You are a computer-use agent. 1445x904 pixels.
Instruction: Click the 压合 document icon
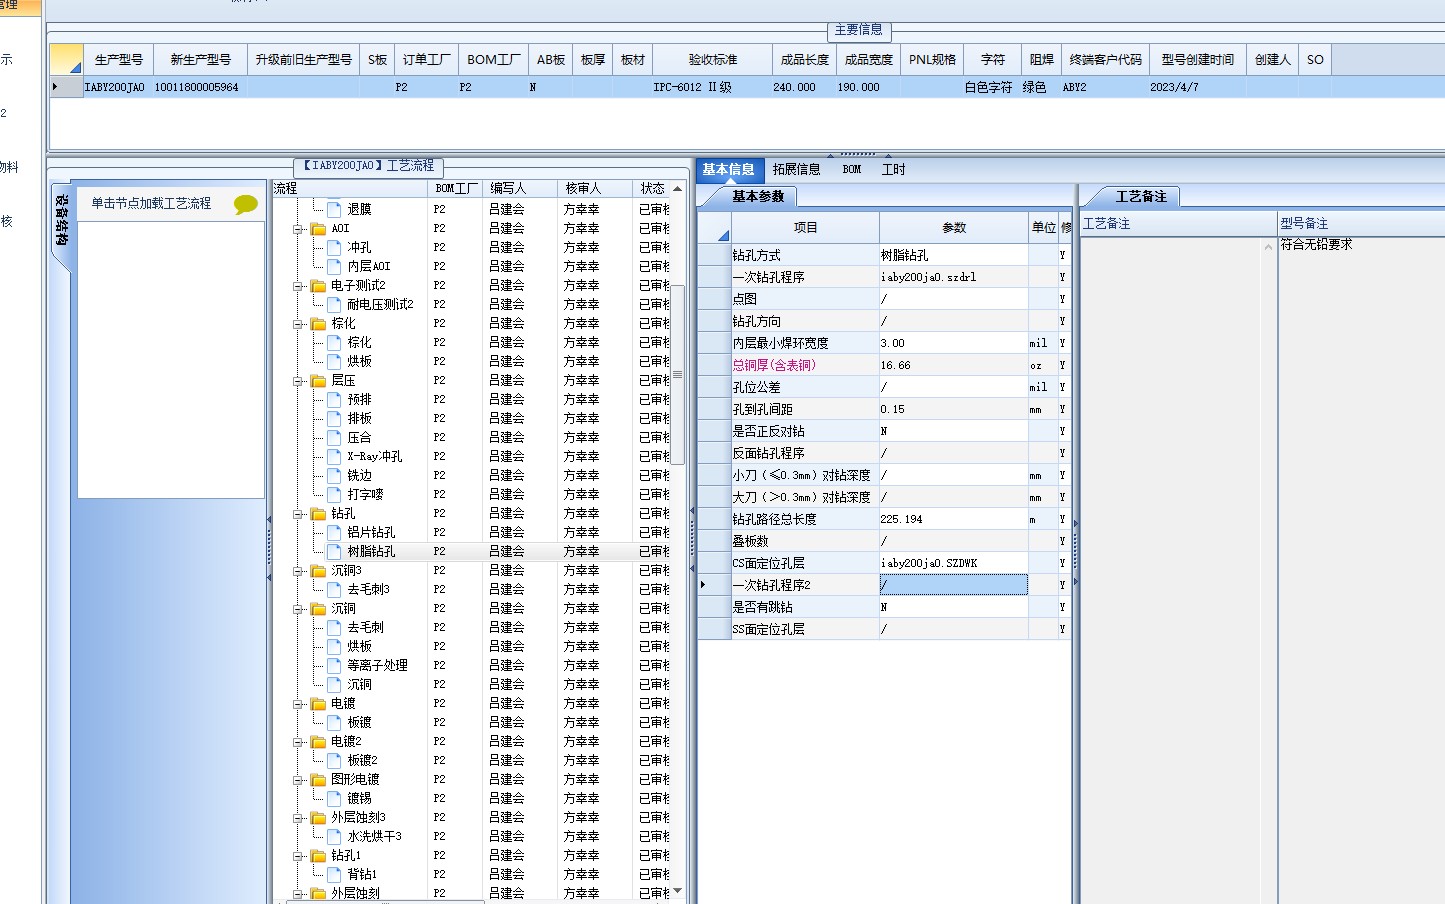[335, 437]
